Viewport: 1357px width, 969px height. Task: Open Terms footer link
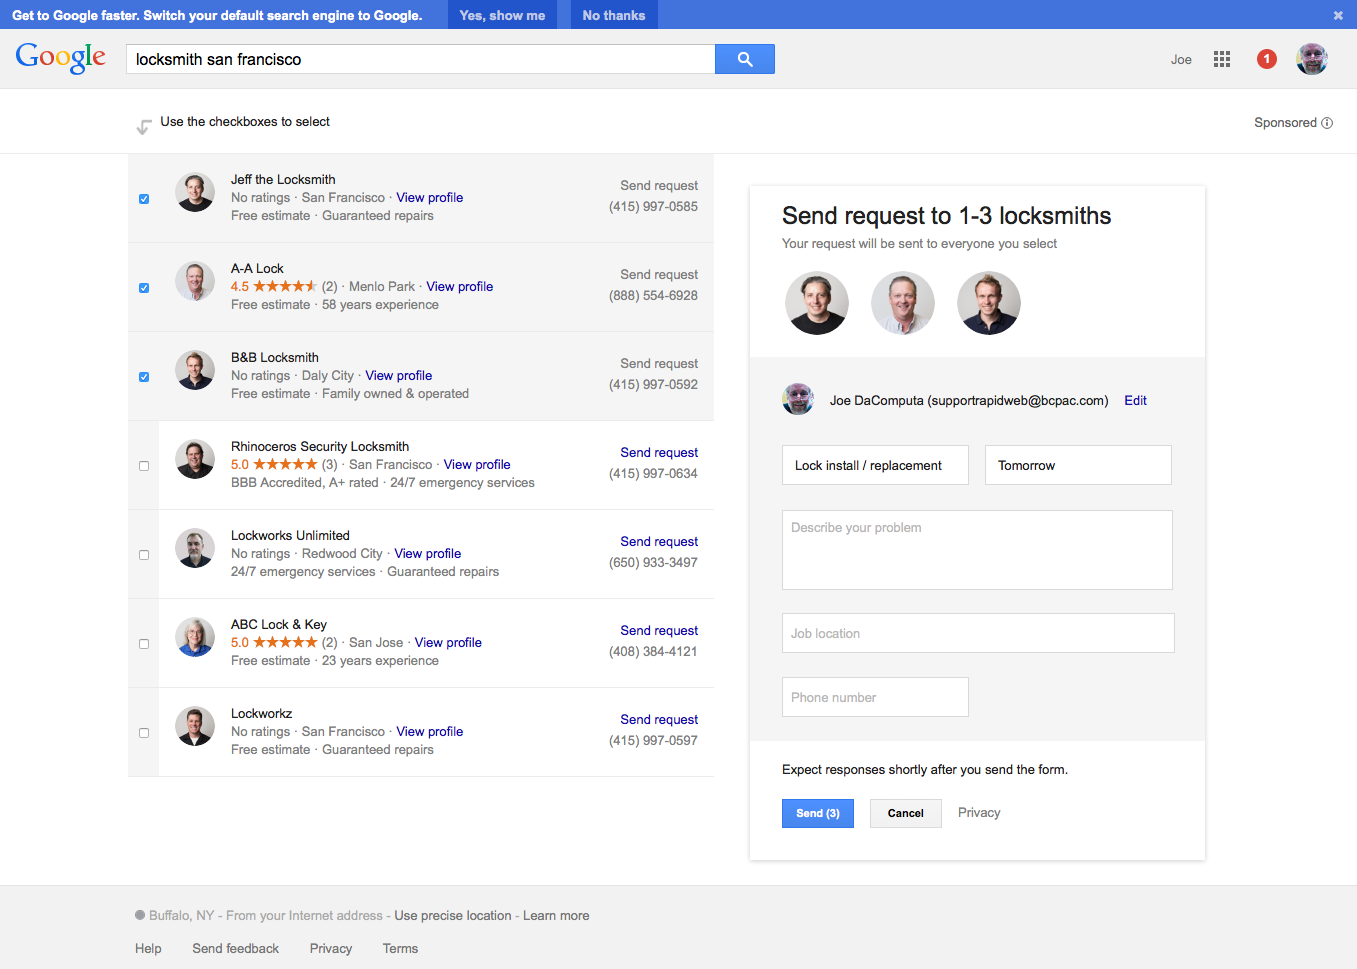(x=400, y=948)
